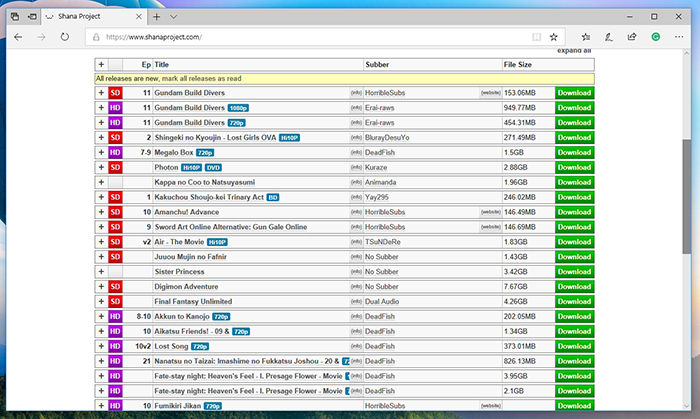Click the SD badge on Amanchu! Advance row
The height and width of the screenshot is (419, 700).
(115, 212)
